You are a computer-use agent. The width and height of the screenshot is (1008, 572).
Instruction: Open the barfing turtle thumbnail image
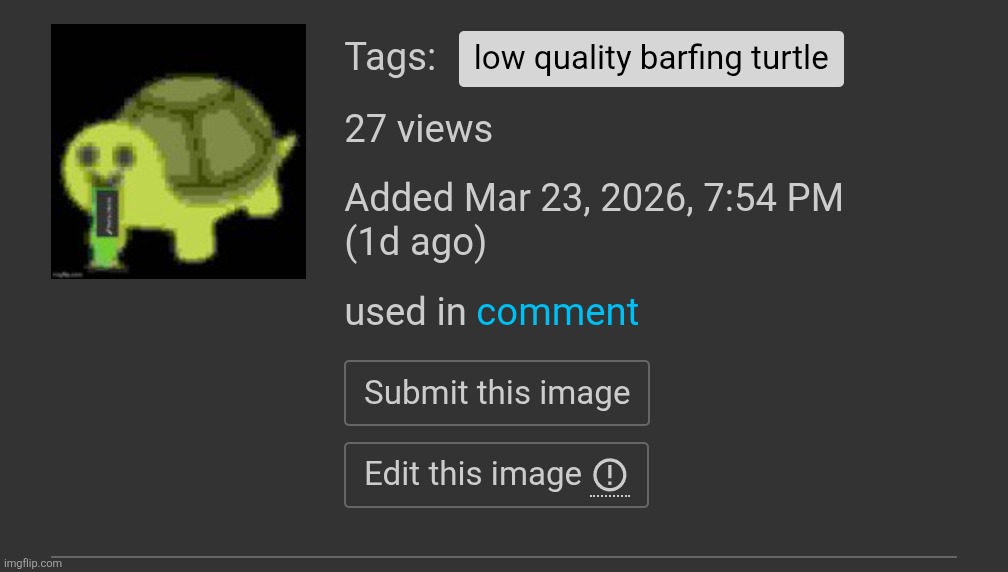point(178,151)
